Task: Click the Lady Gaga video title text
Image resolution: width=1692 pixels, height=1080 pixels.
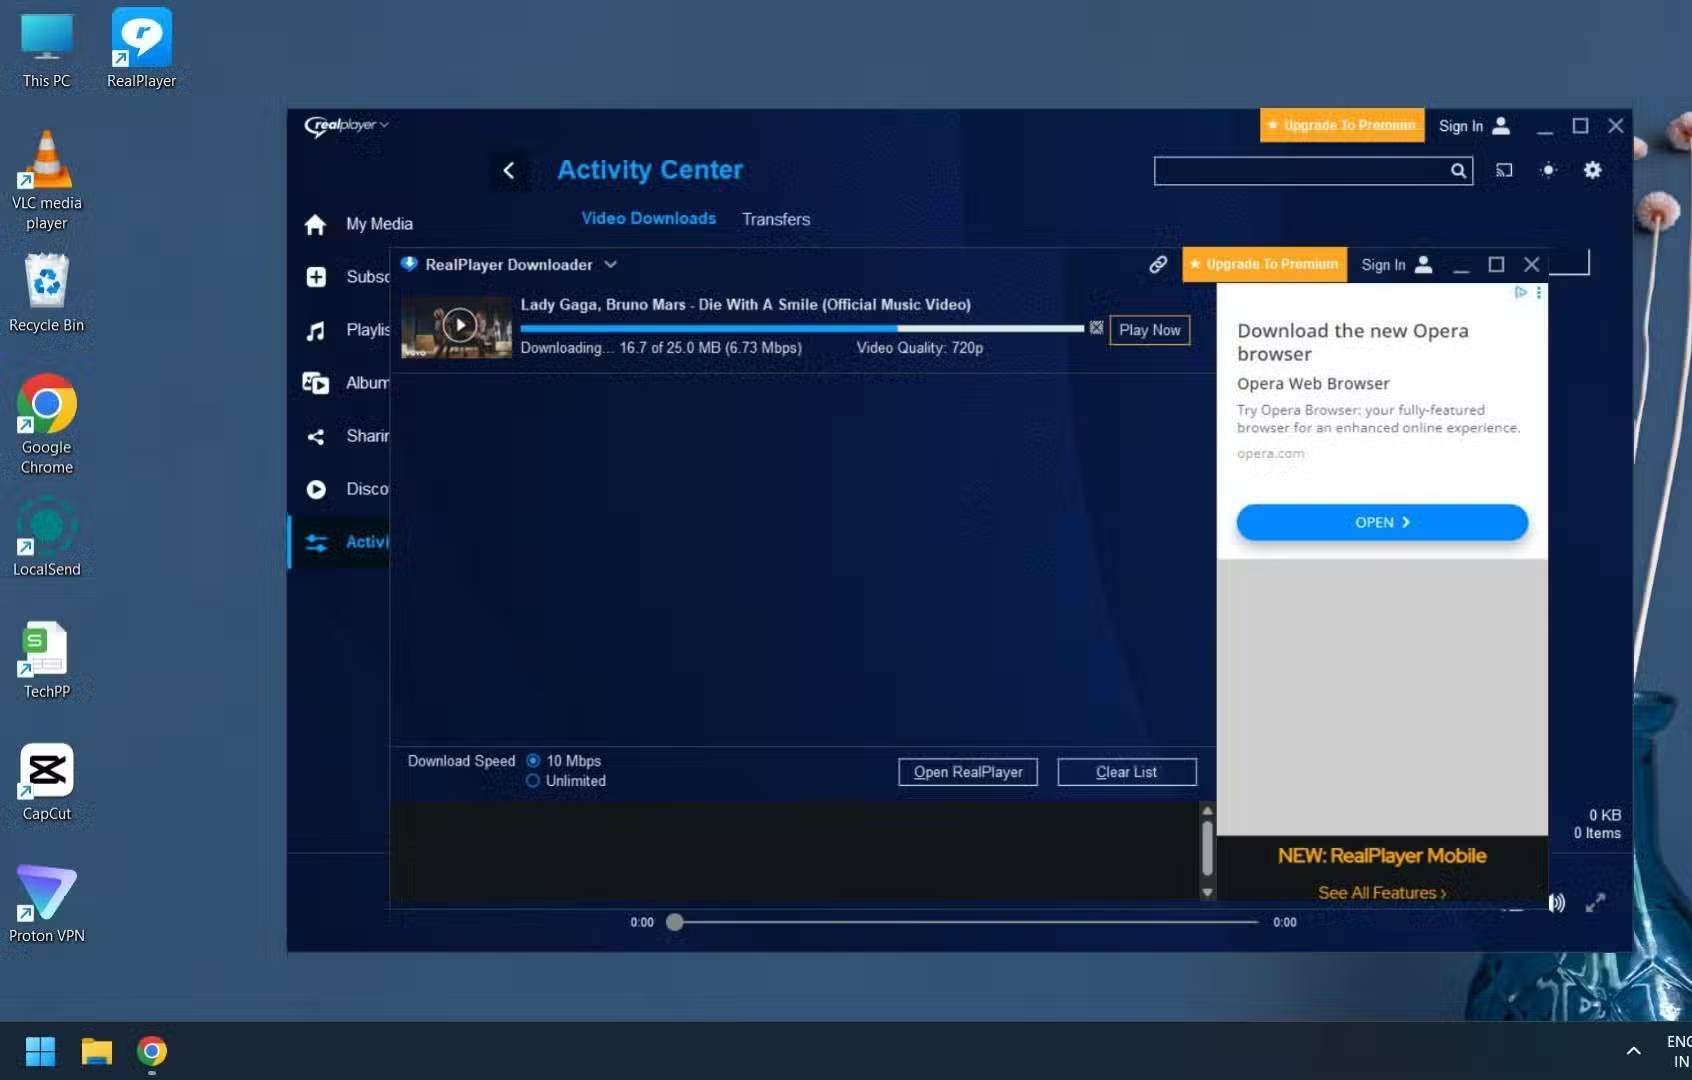Action: coord(745,305)
